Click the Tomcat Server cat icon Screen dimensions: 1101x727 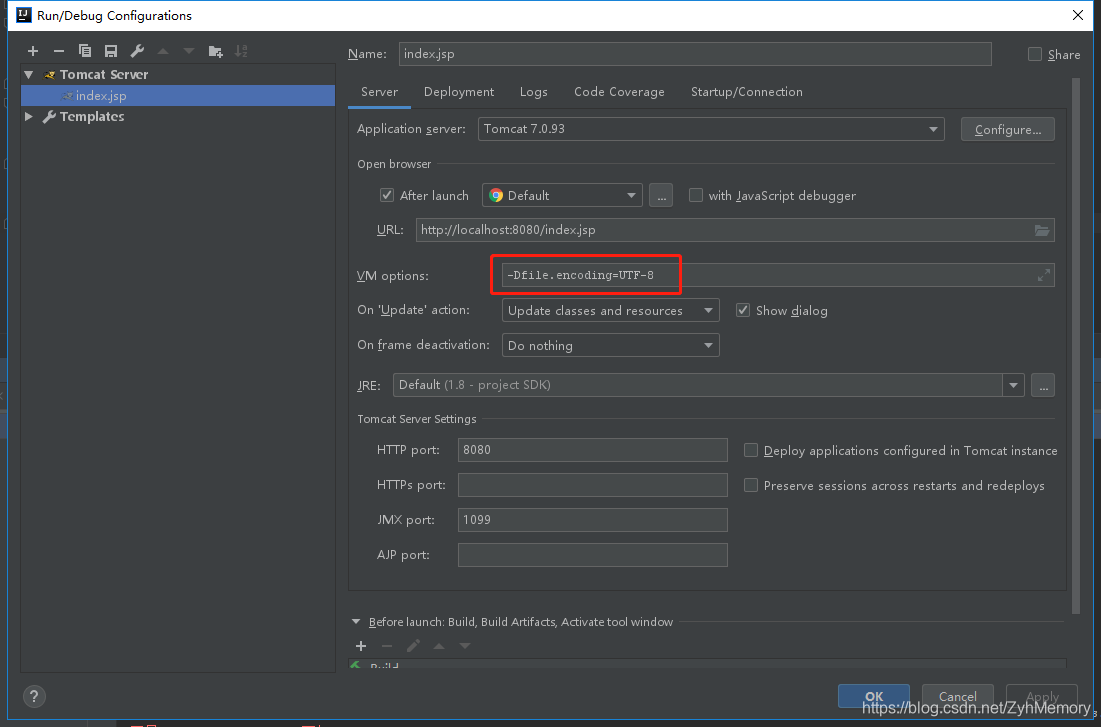49,74
